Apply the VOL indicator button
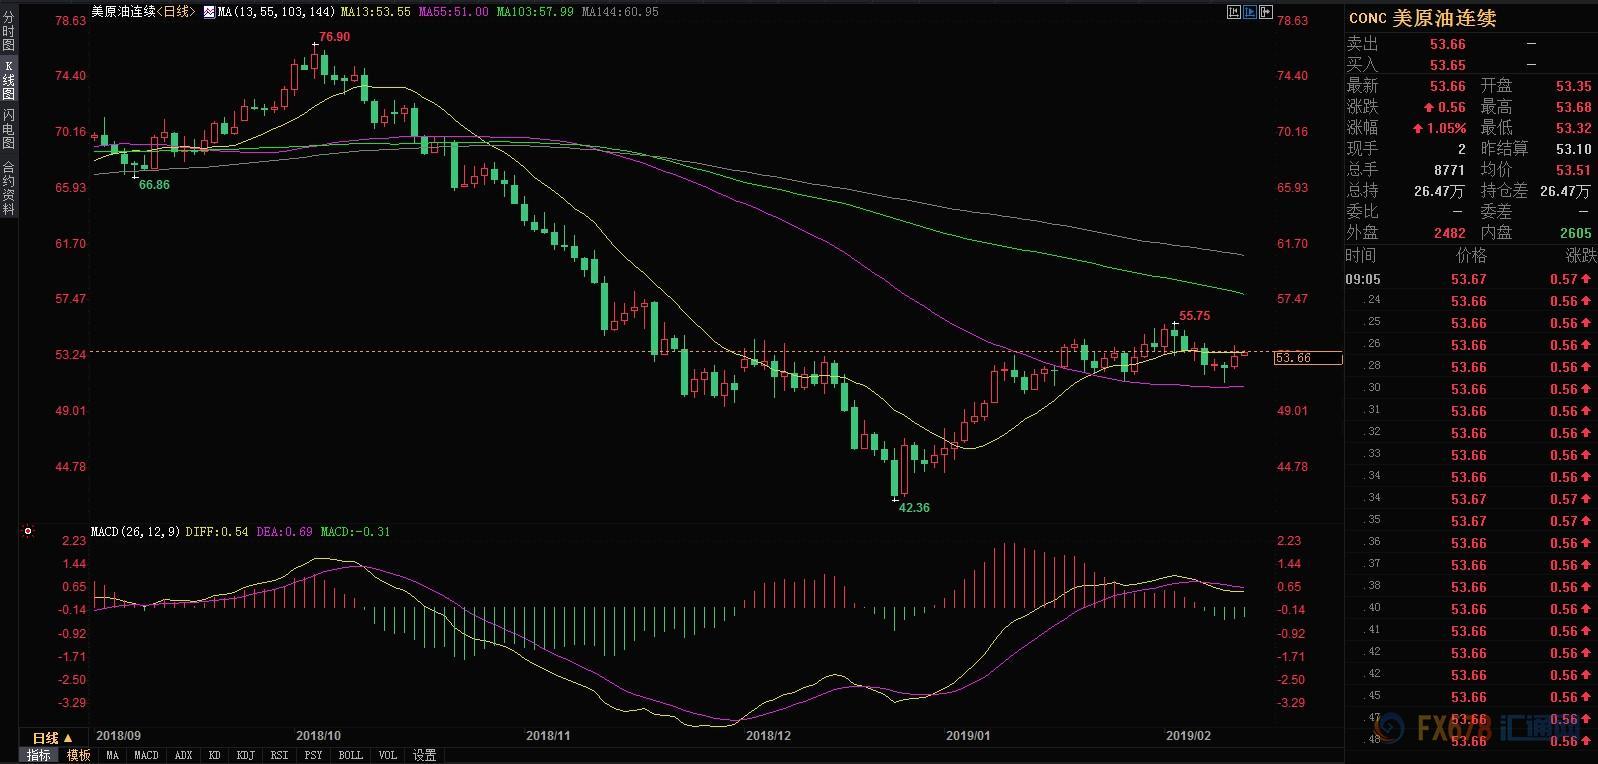Viewport: 1598px width, 764px height. [387, 755]
